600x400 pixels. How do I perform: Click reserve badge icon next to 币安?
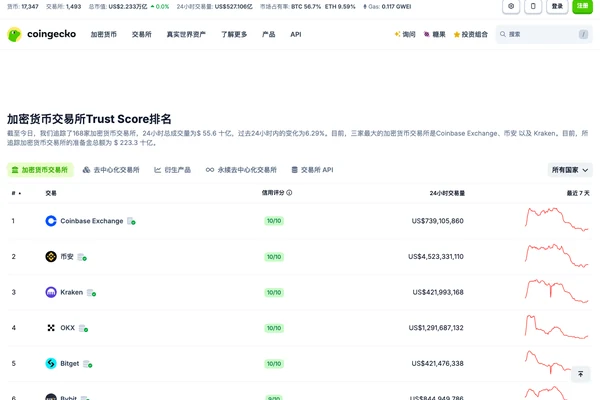point(82,257)
